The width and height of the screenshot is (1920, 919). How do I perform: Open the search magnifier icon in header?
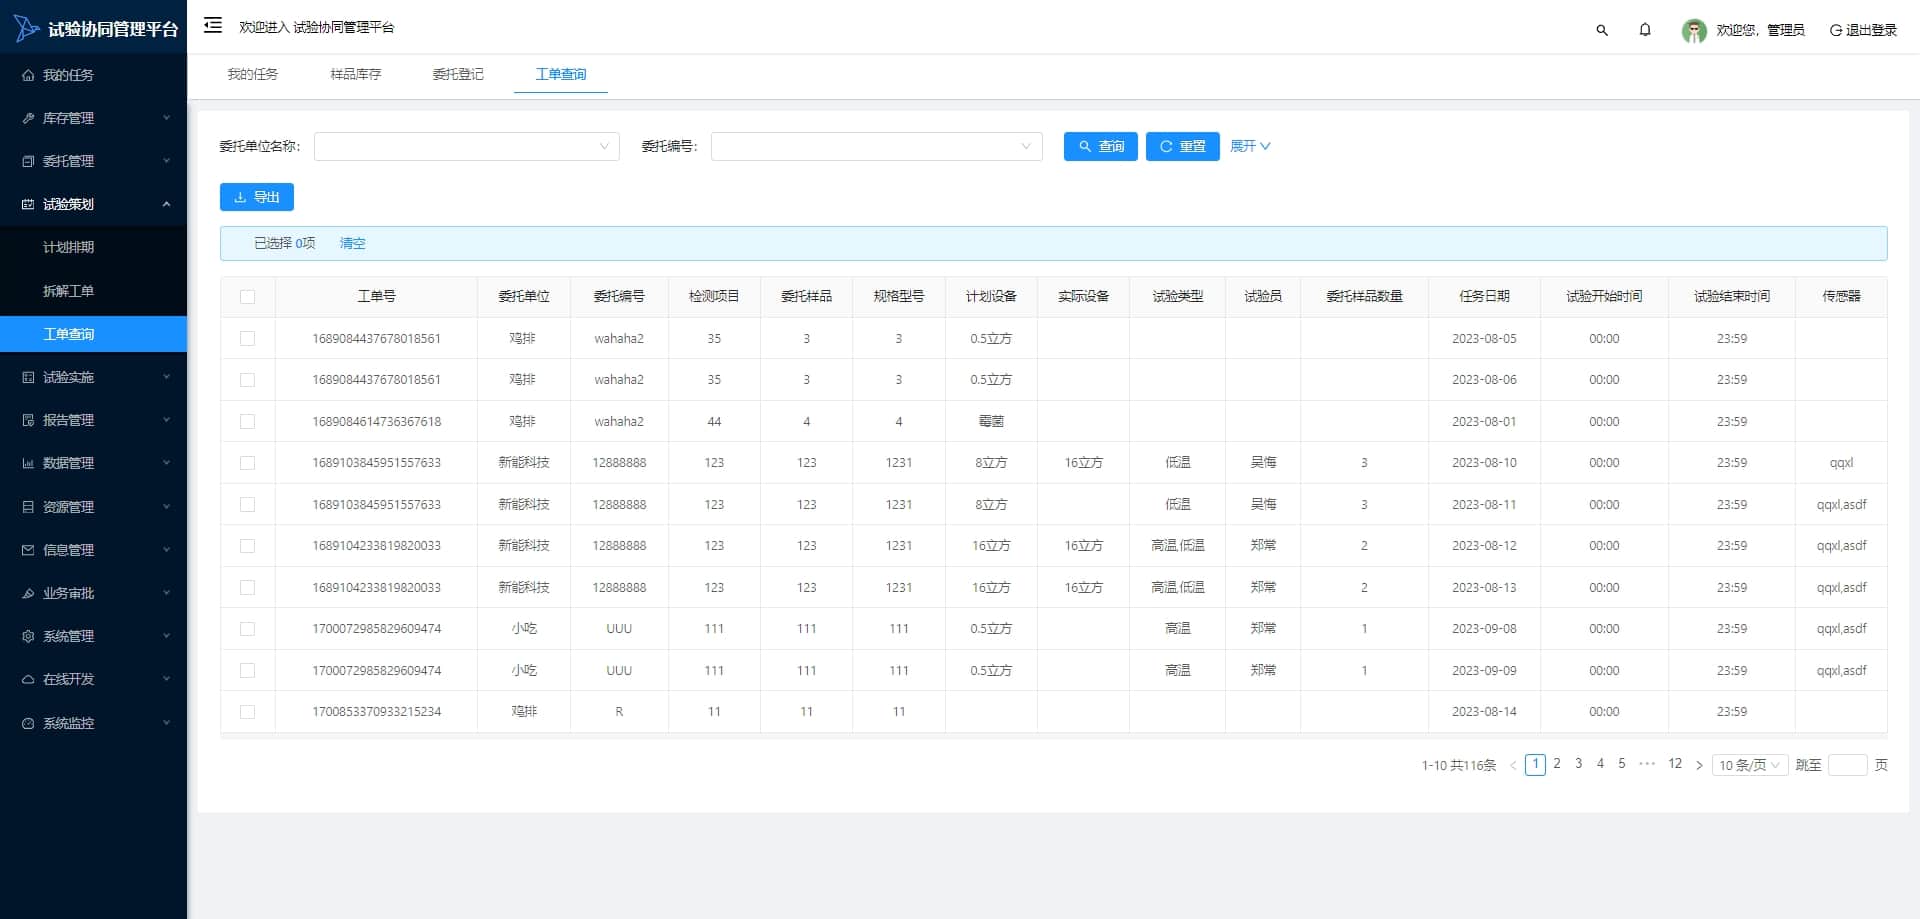coord(1602,30)
